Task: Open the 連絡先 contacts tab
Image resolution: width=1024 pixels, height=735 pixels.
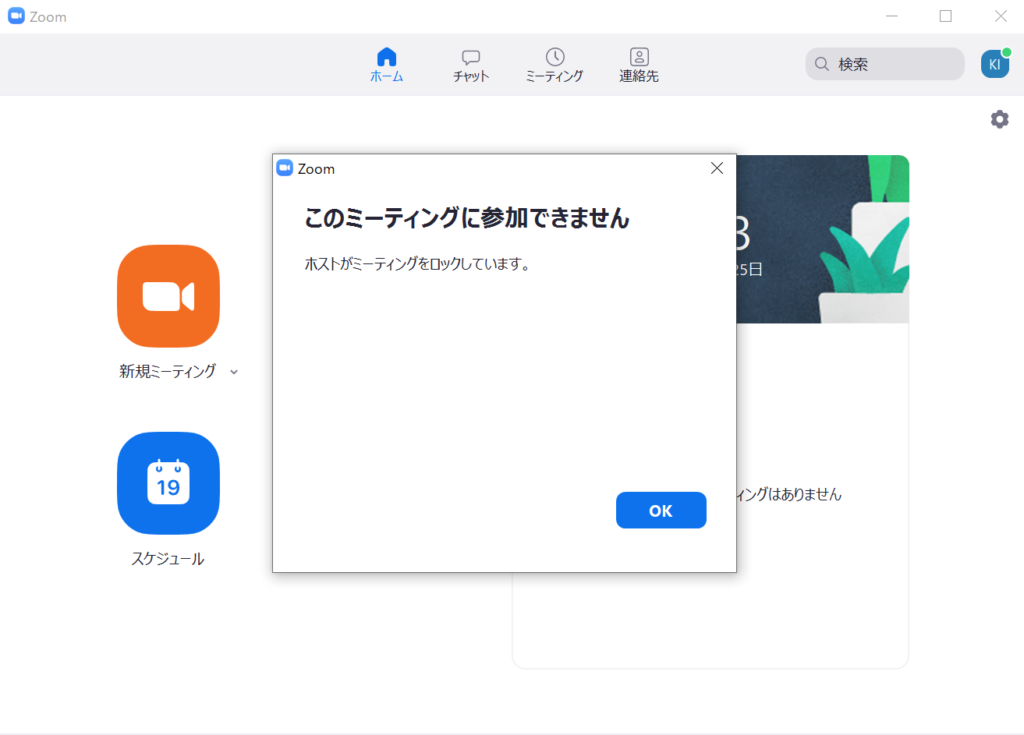Action: 638,58
